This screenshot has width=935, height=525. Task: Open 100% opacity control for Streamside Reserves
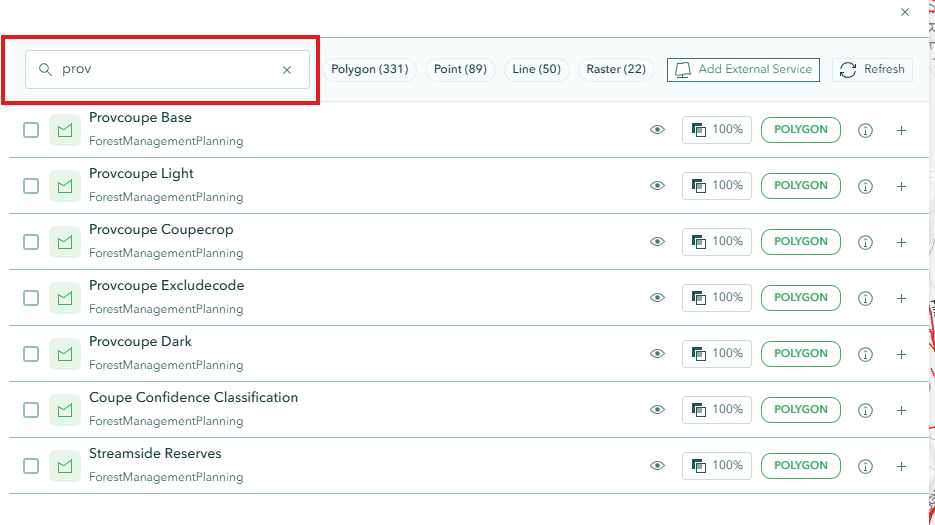pyautogui.click(x=717, y=465)
